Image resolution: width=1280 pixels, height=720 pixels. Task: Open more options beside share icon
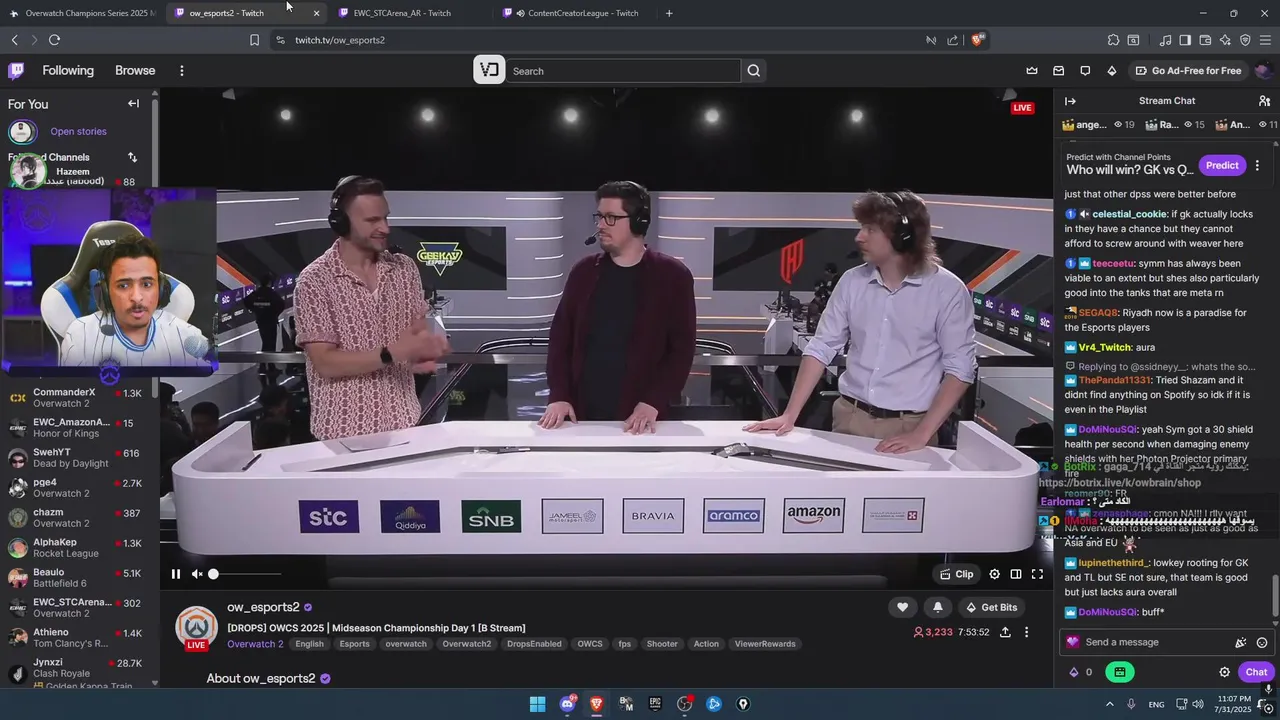pos(1026,632)
